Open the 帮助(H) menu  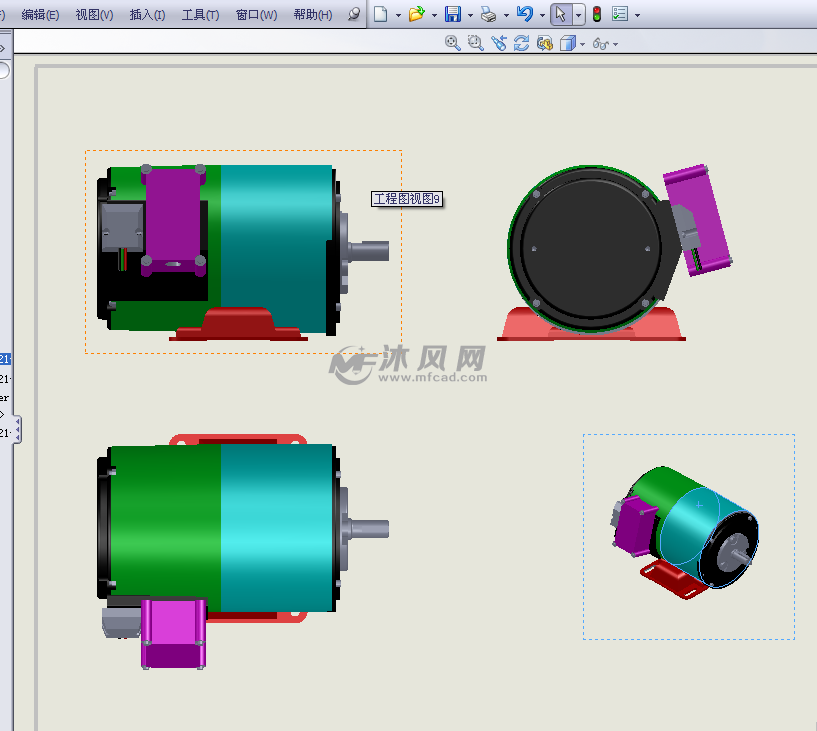pyautogui.click(x=312, y=15)
